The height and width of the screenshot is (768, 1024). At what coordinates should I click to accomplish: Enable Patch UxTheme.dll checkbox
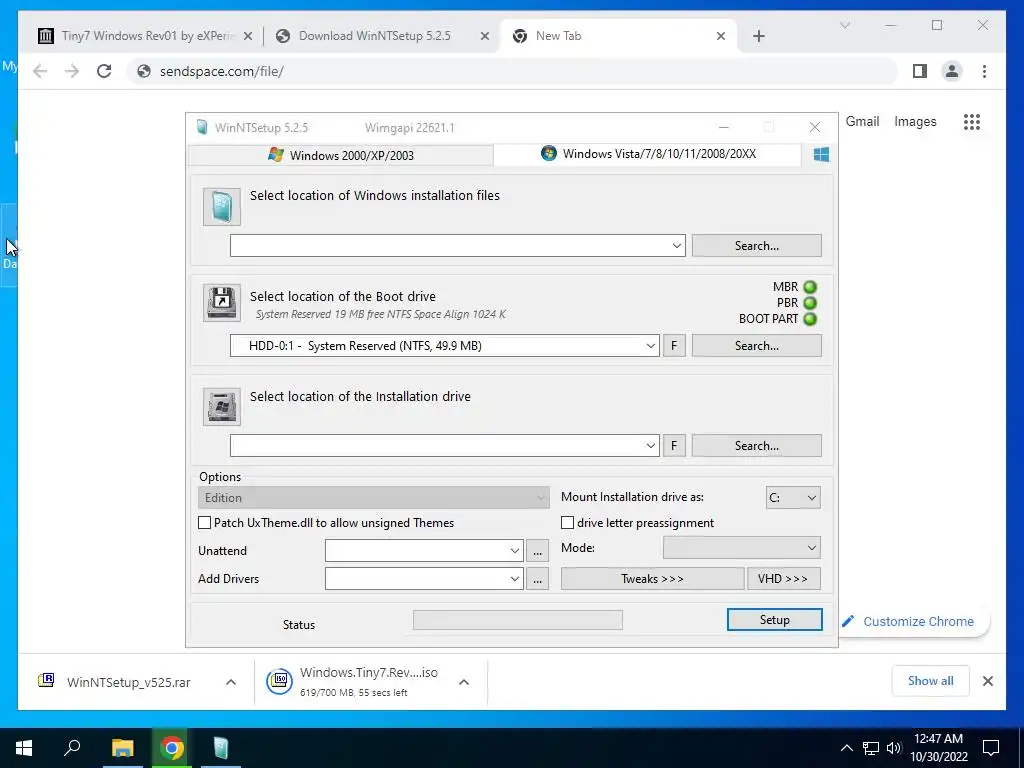tap(204, 522)
